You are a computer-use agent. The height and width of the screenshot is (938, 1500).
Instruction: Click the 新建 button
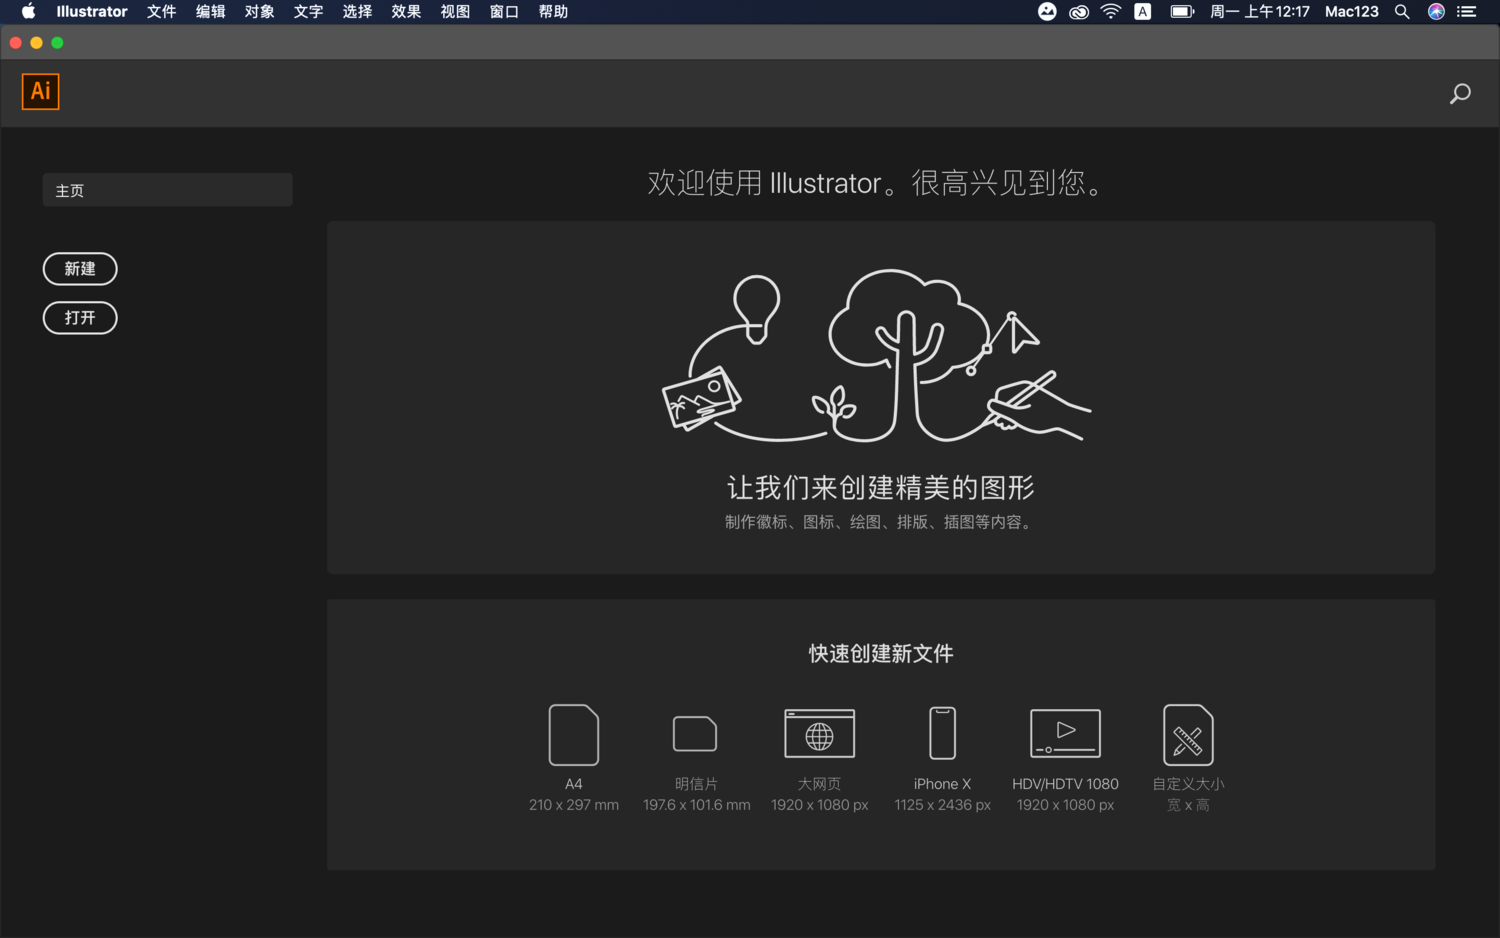pos(80,268)
